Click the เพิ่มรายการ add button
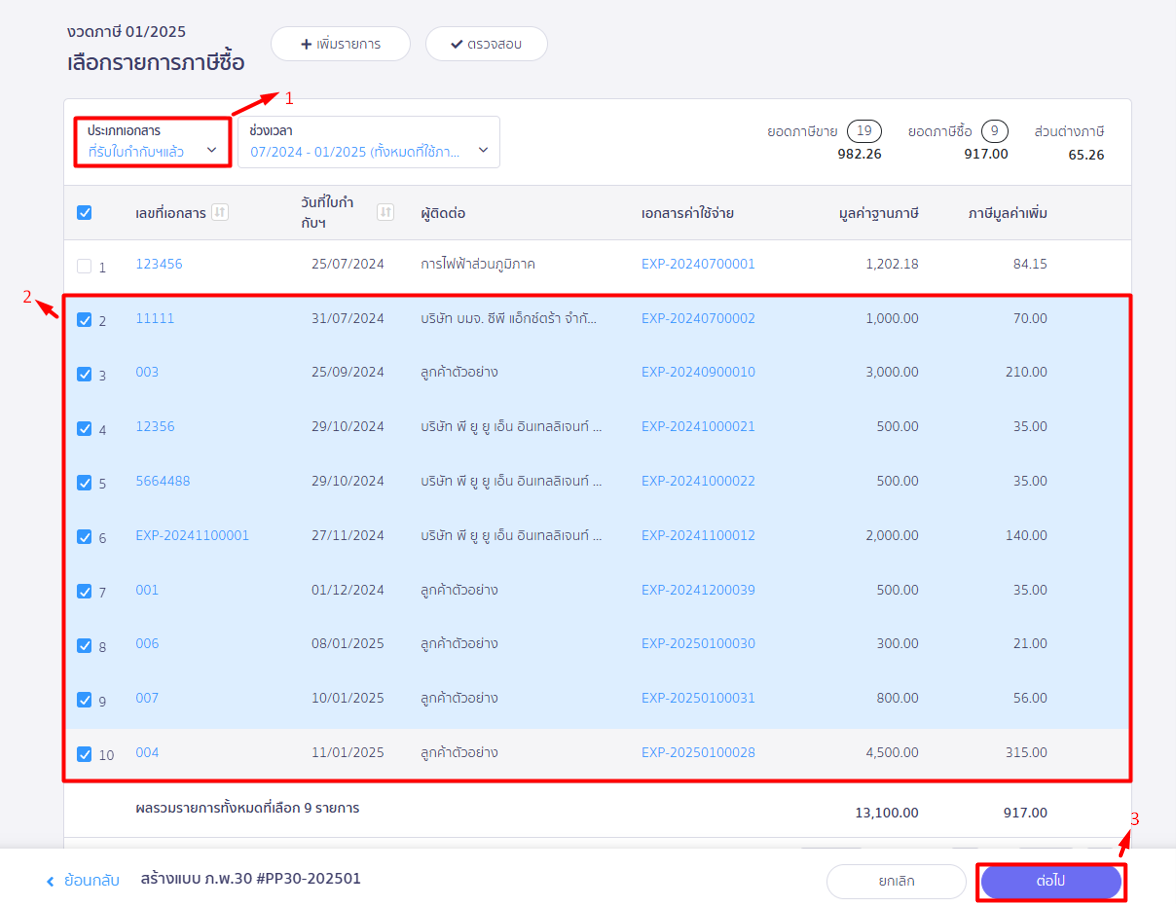Viewport: 1176px width, 904px height. 340,44
